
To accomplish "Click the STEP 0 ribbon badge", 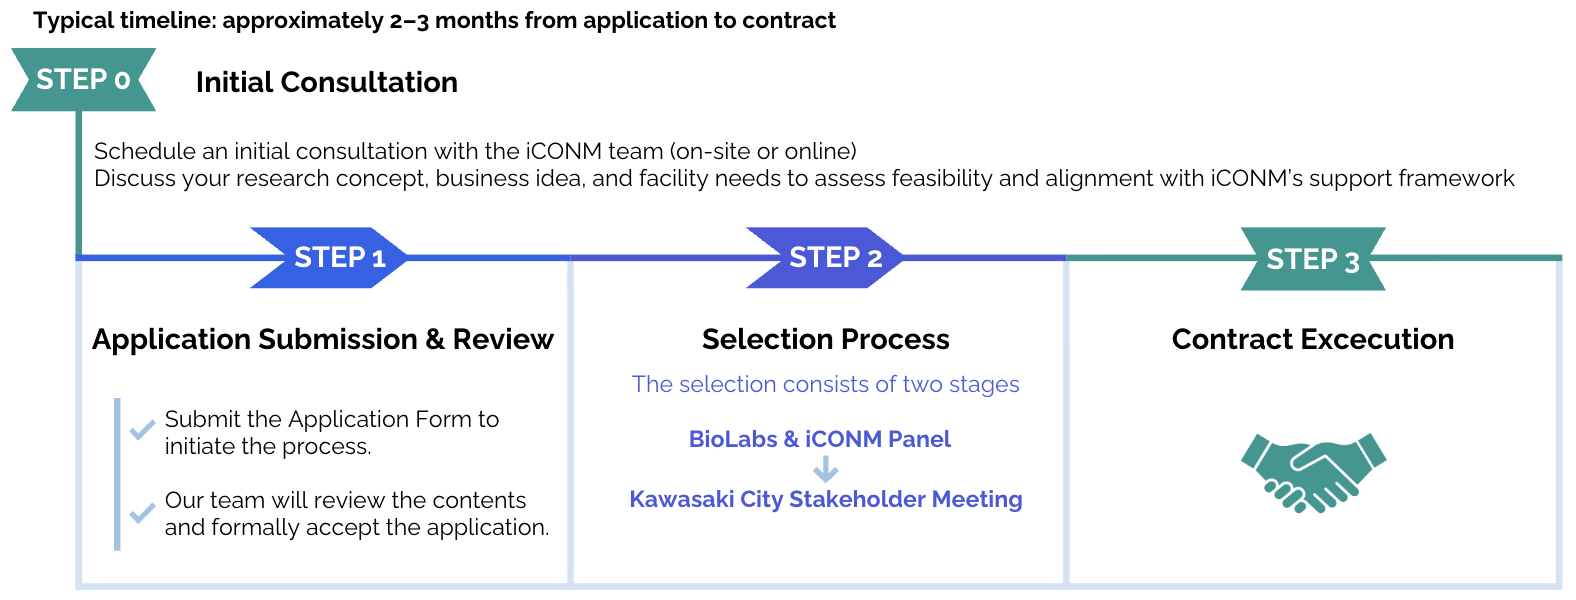I will [x=83, y=80].
